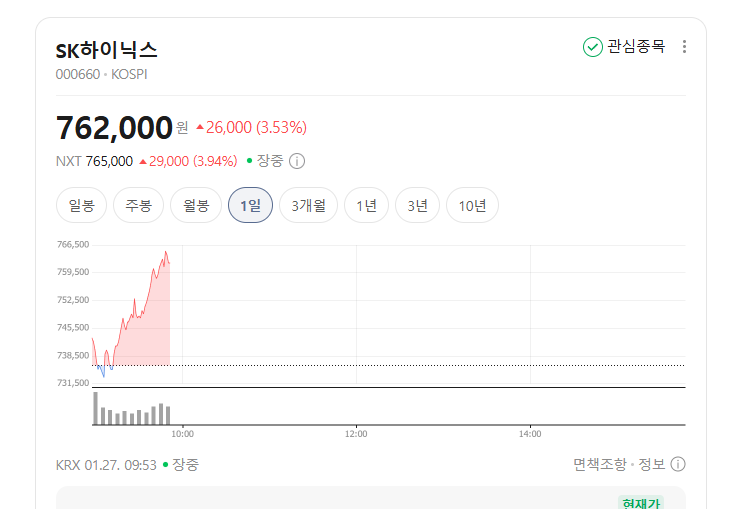Show the 3개월 chart range
The width and height of the screenshot is (739, 509).
(x=308, y=206)
